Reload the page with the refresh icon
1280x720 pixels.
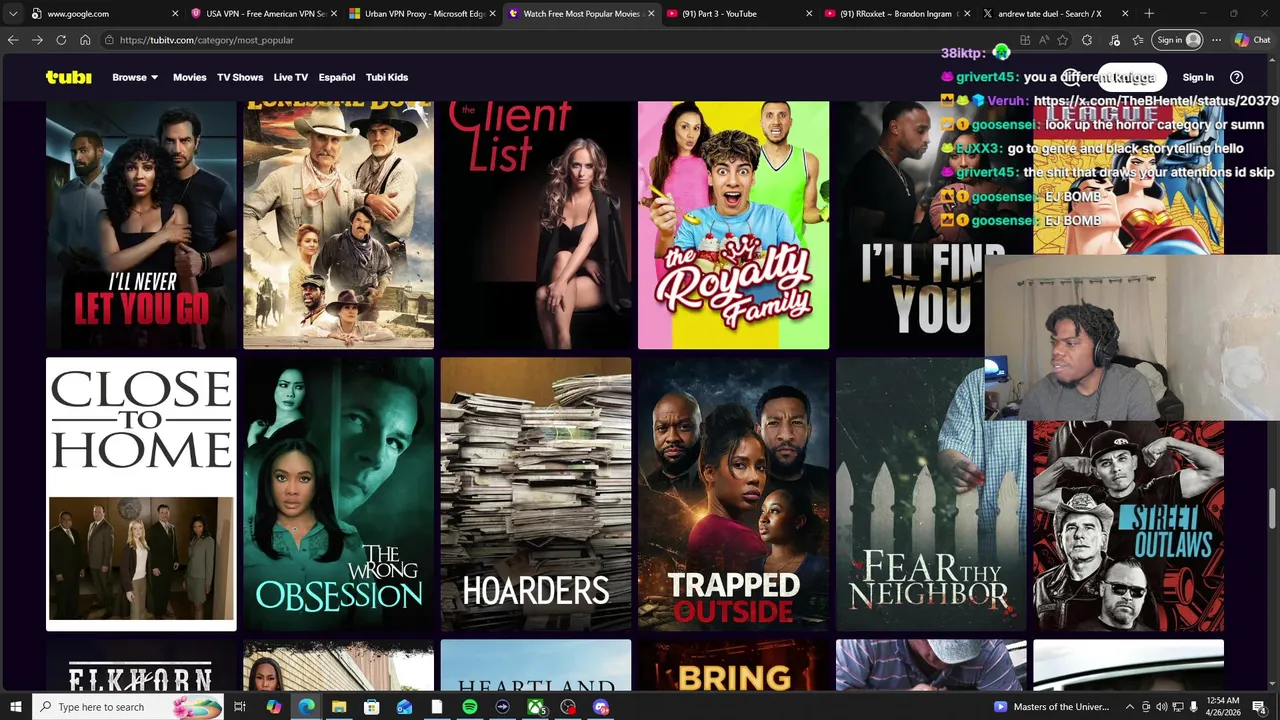click(x=61, y=40)
